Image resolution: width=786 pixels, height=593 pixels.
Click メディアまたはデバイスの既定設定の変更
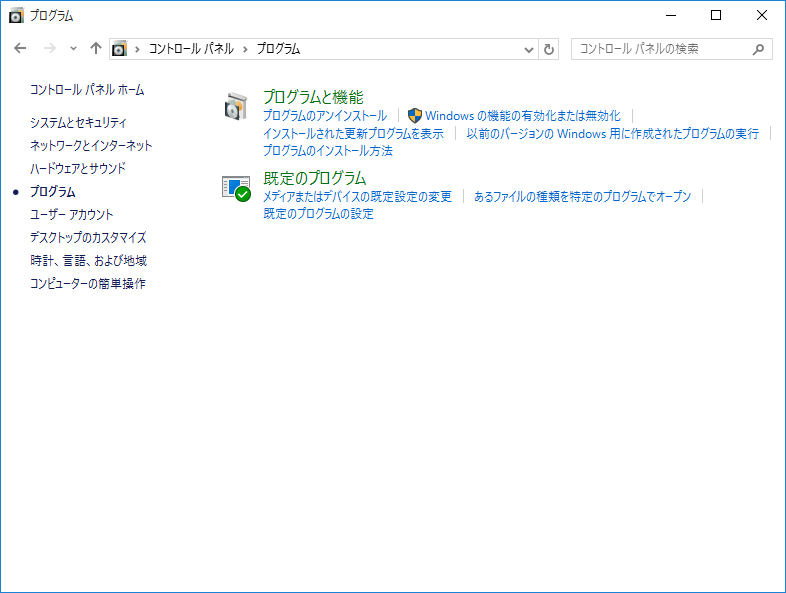click(x=357, y=196)
